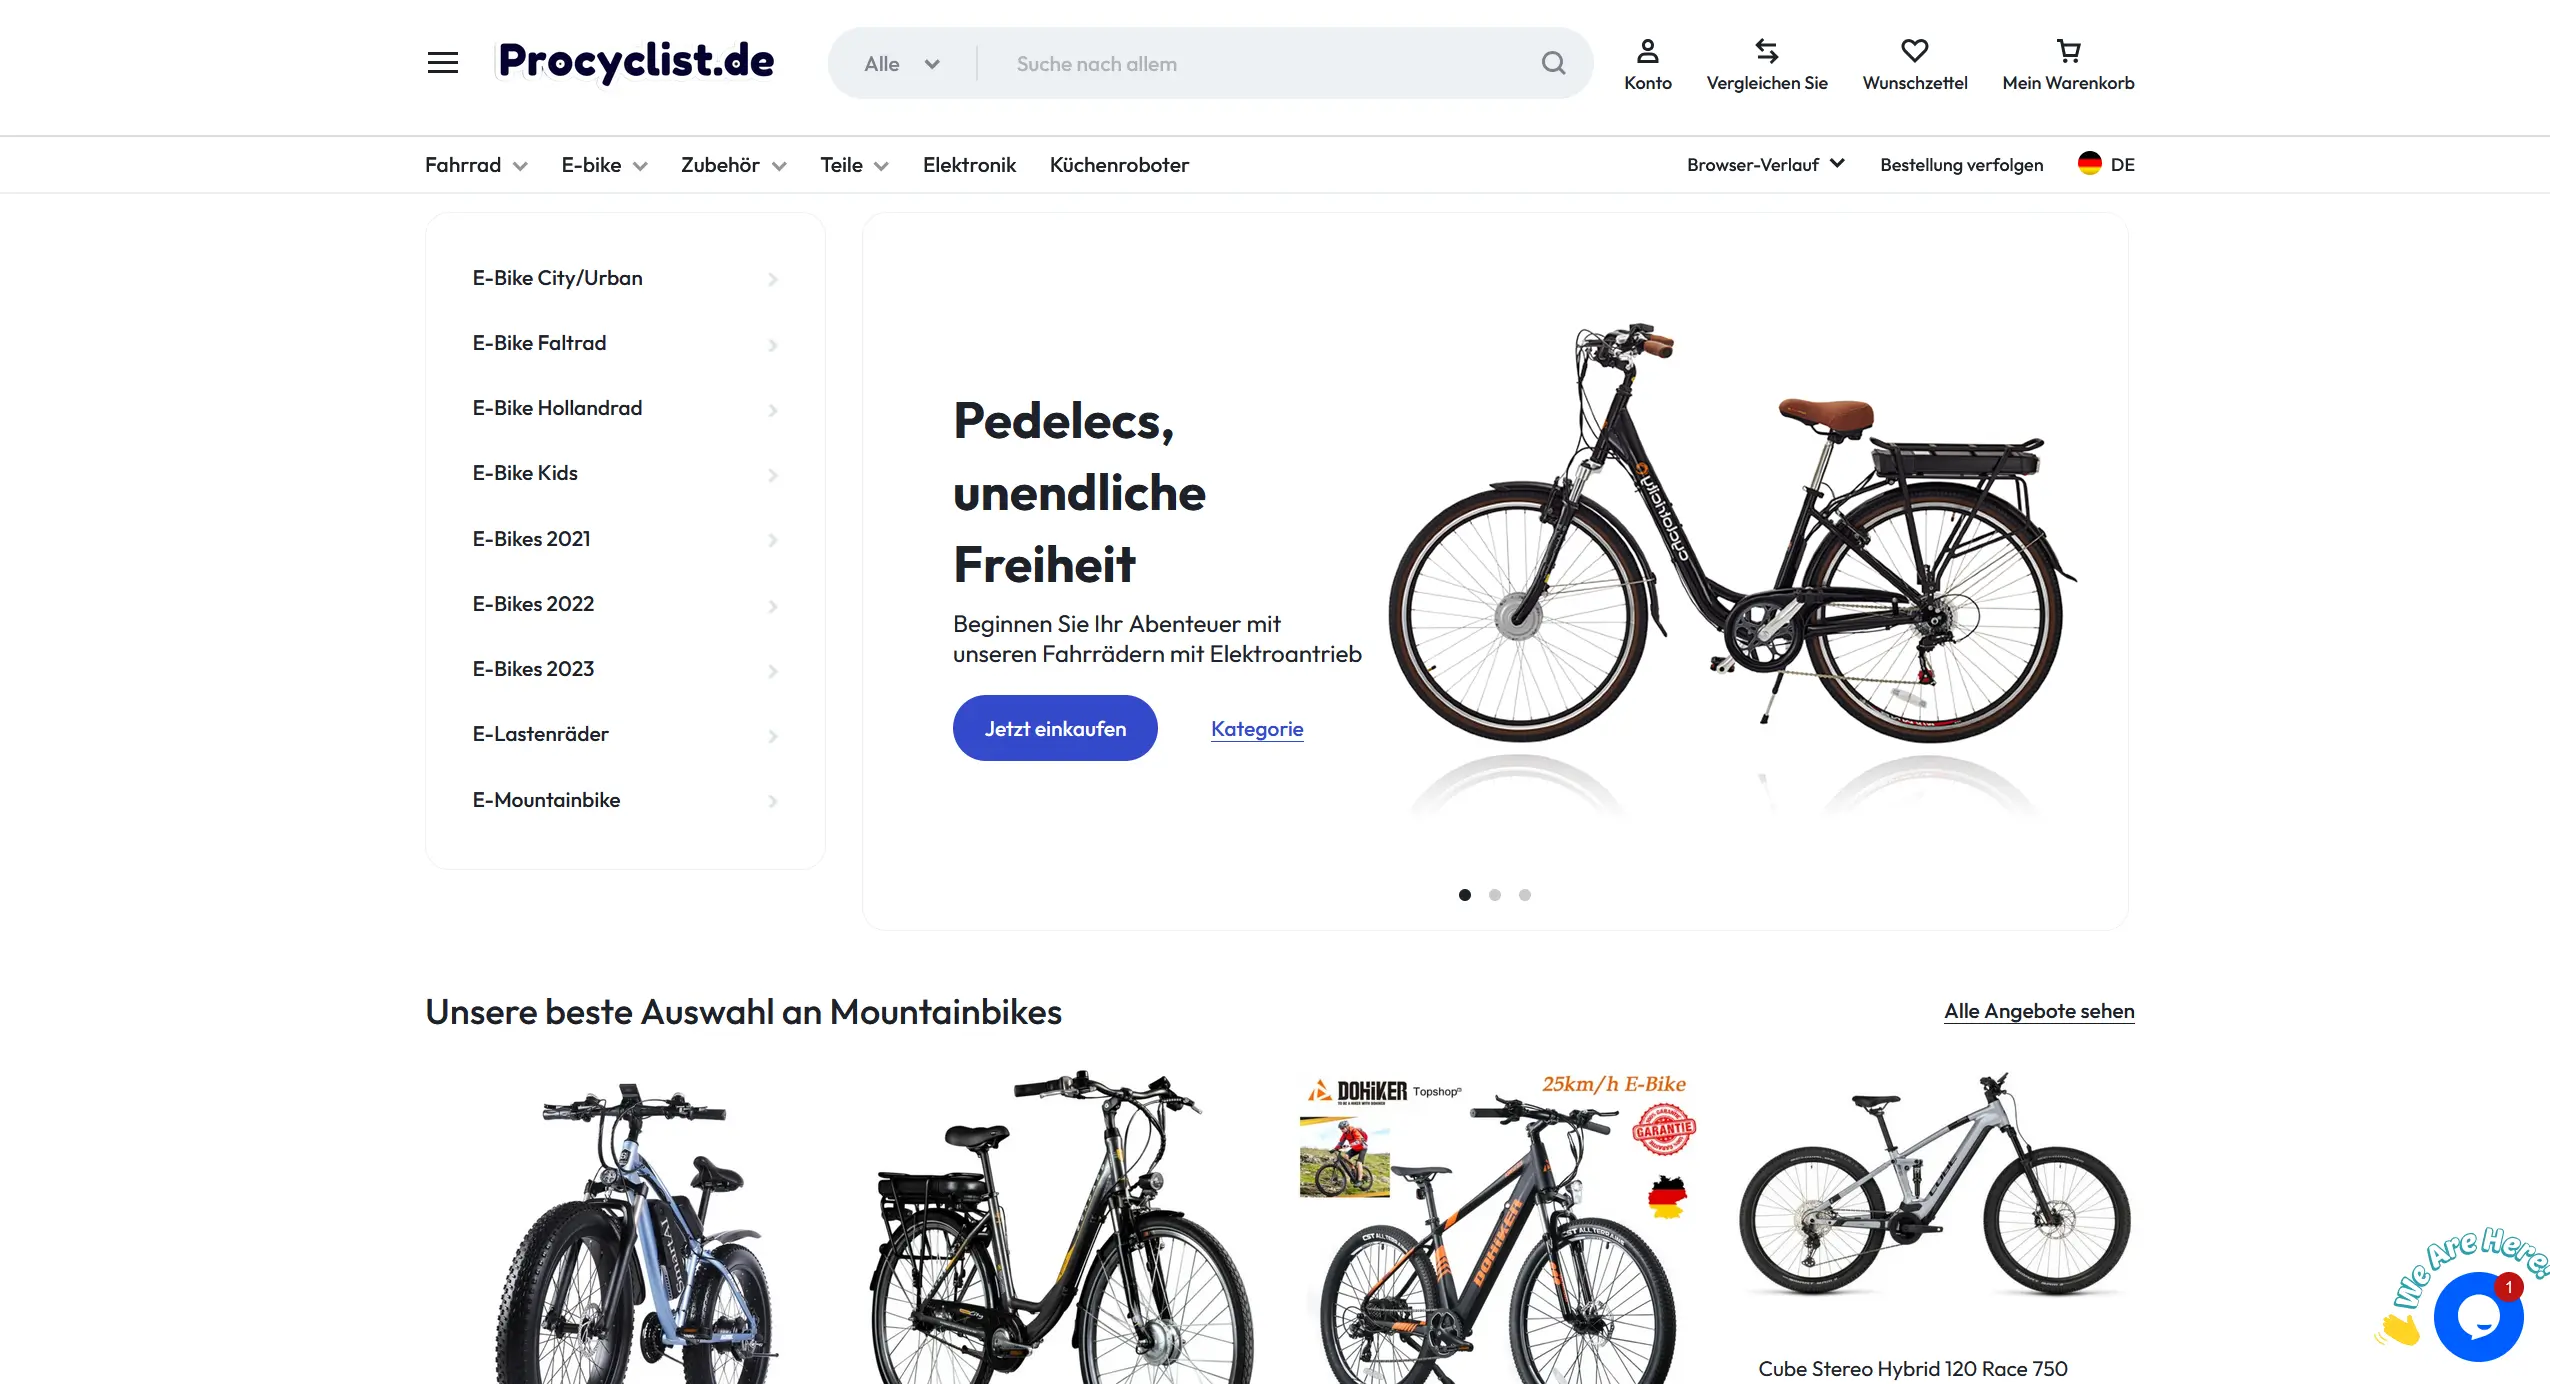Click the search magnifier icon
The height and width of the screenshot is (1384, 2550).
(x=1553, y=63)
